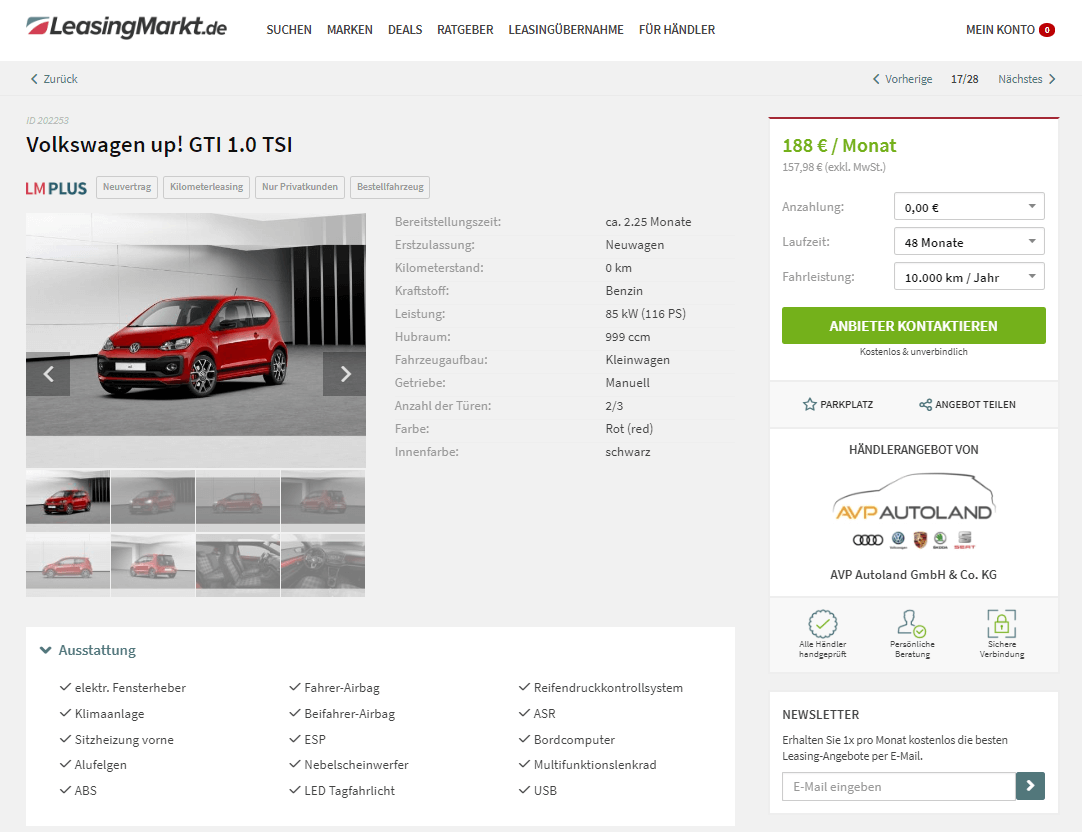
Task: Click the 'Multifunktionslenkrad' equipment item
Action: coord(595,764)
